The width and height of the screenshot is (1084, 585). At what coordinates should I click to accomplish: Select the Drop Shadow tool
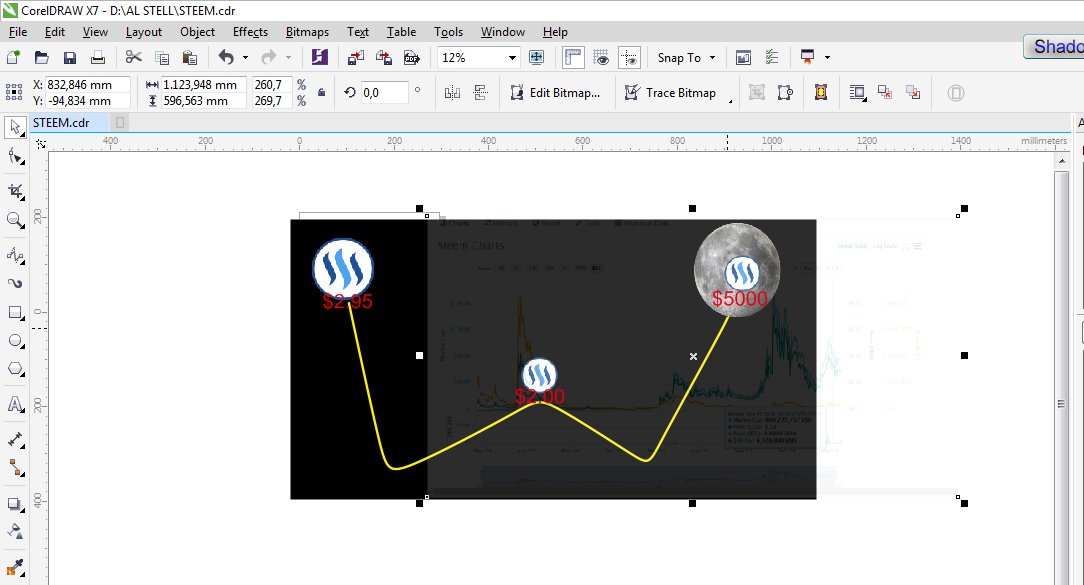click(x=15, y=504)
